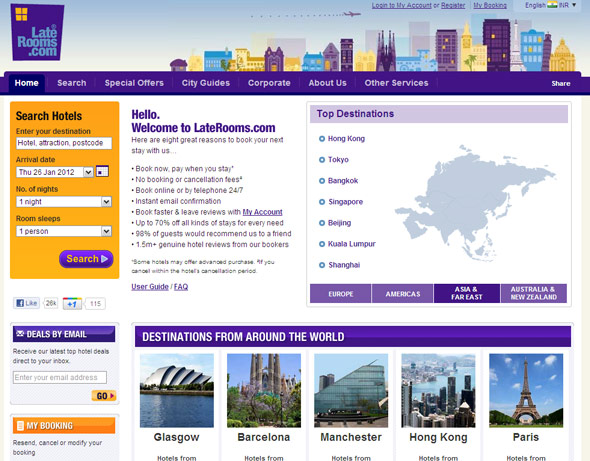Select Beijing destination

click(339, 223)
